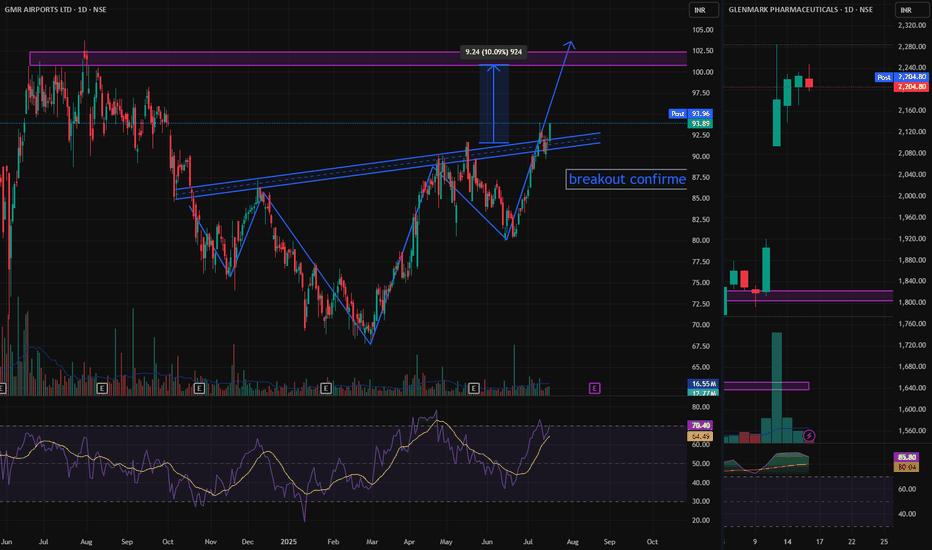The height and width of the screenshot is (550, 932).
Task: Click the Post 2,204.80 blue price label
Action: pos(901,77)
